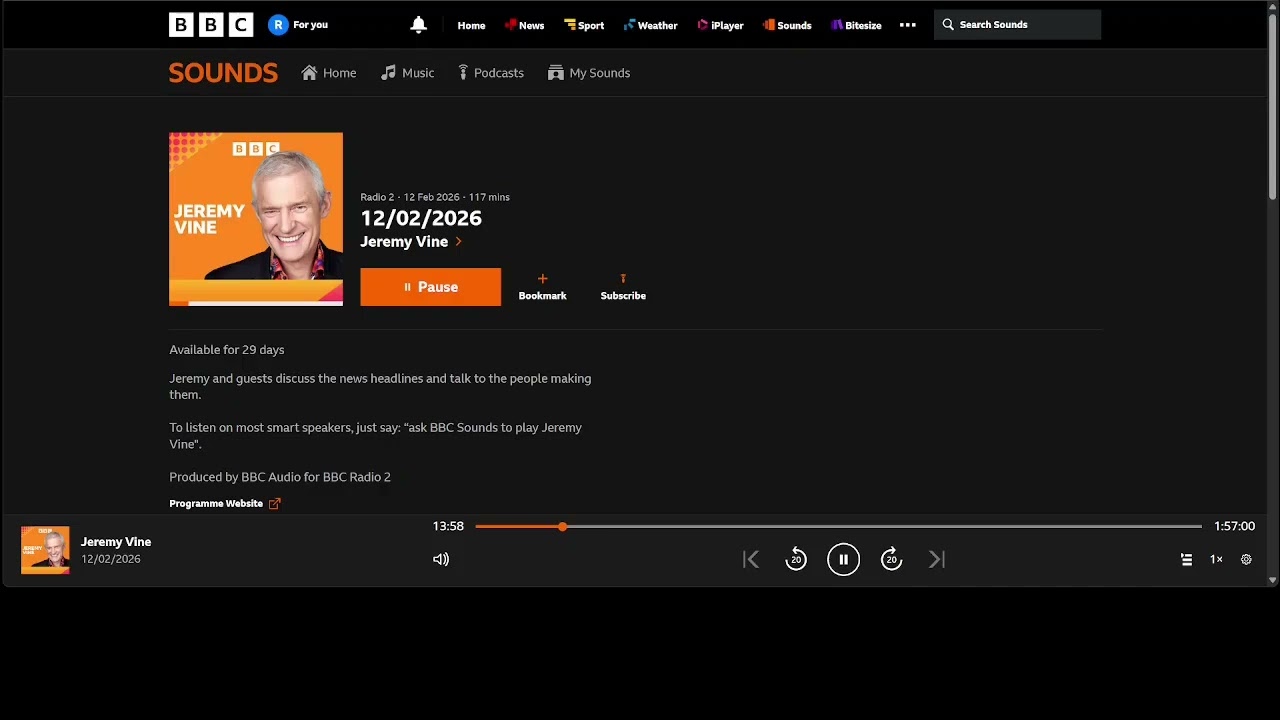Click the BBC logo

(211, 25)
